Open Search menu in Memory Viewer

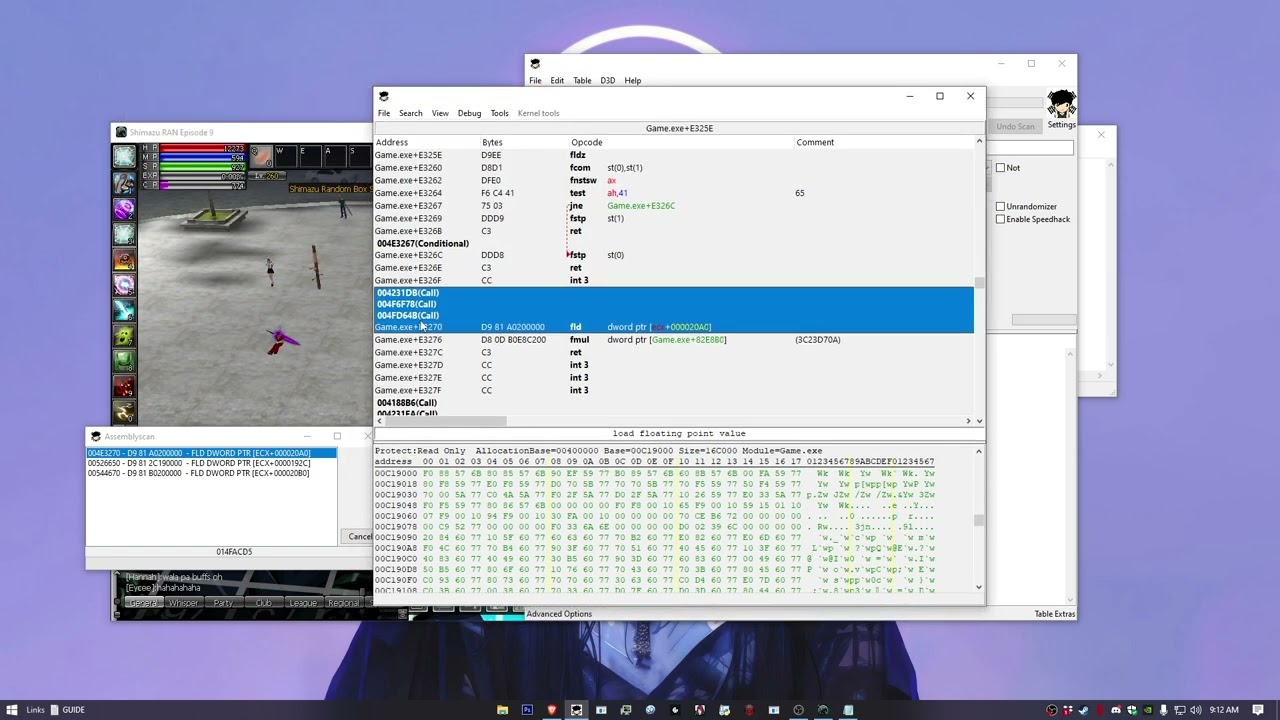click(x=410, y=113)
